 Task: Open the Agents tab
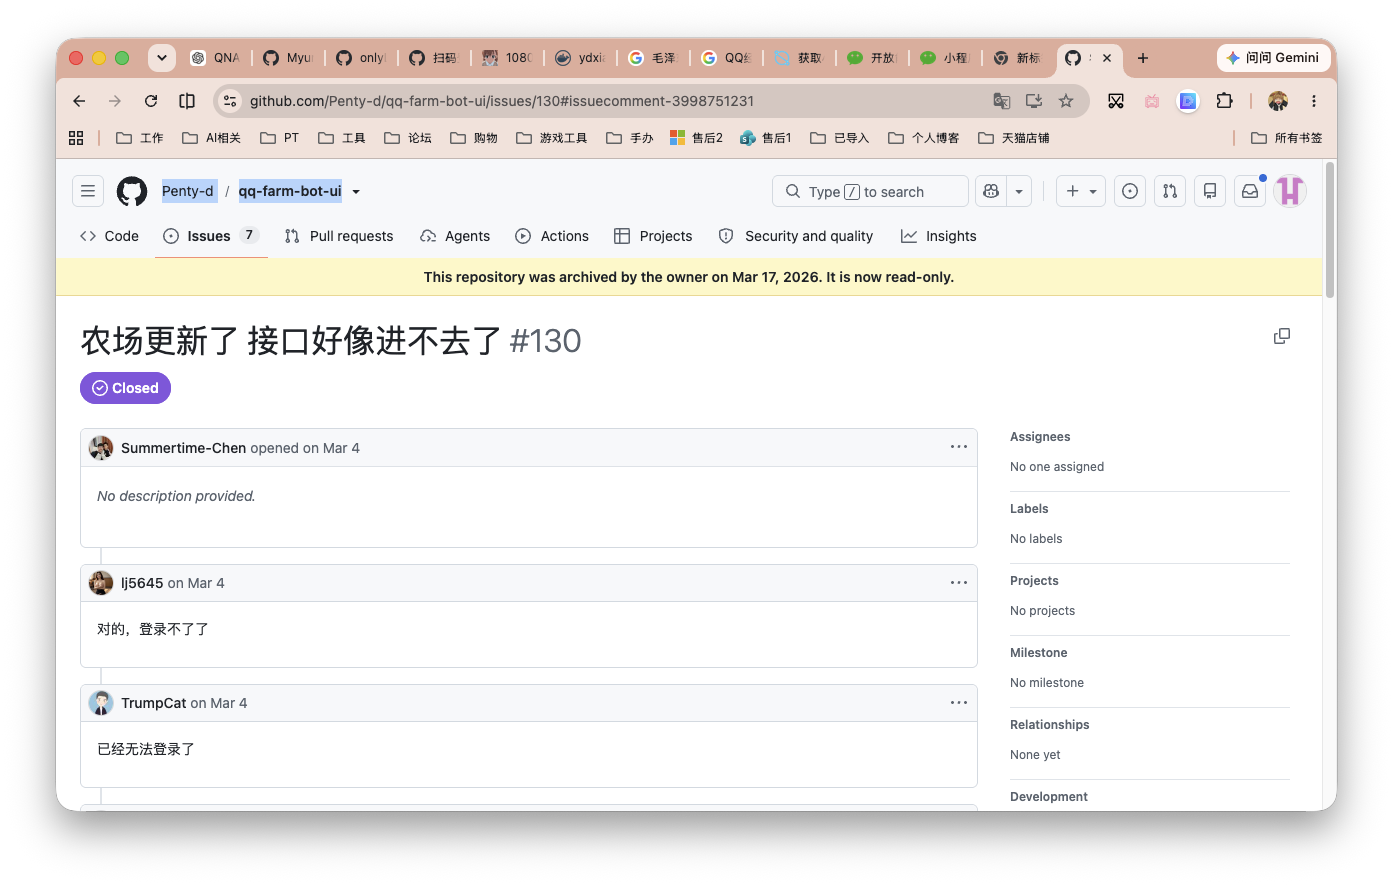(x=455, y=236)
